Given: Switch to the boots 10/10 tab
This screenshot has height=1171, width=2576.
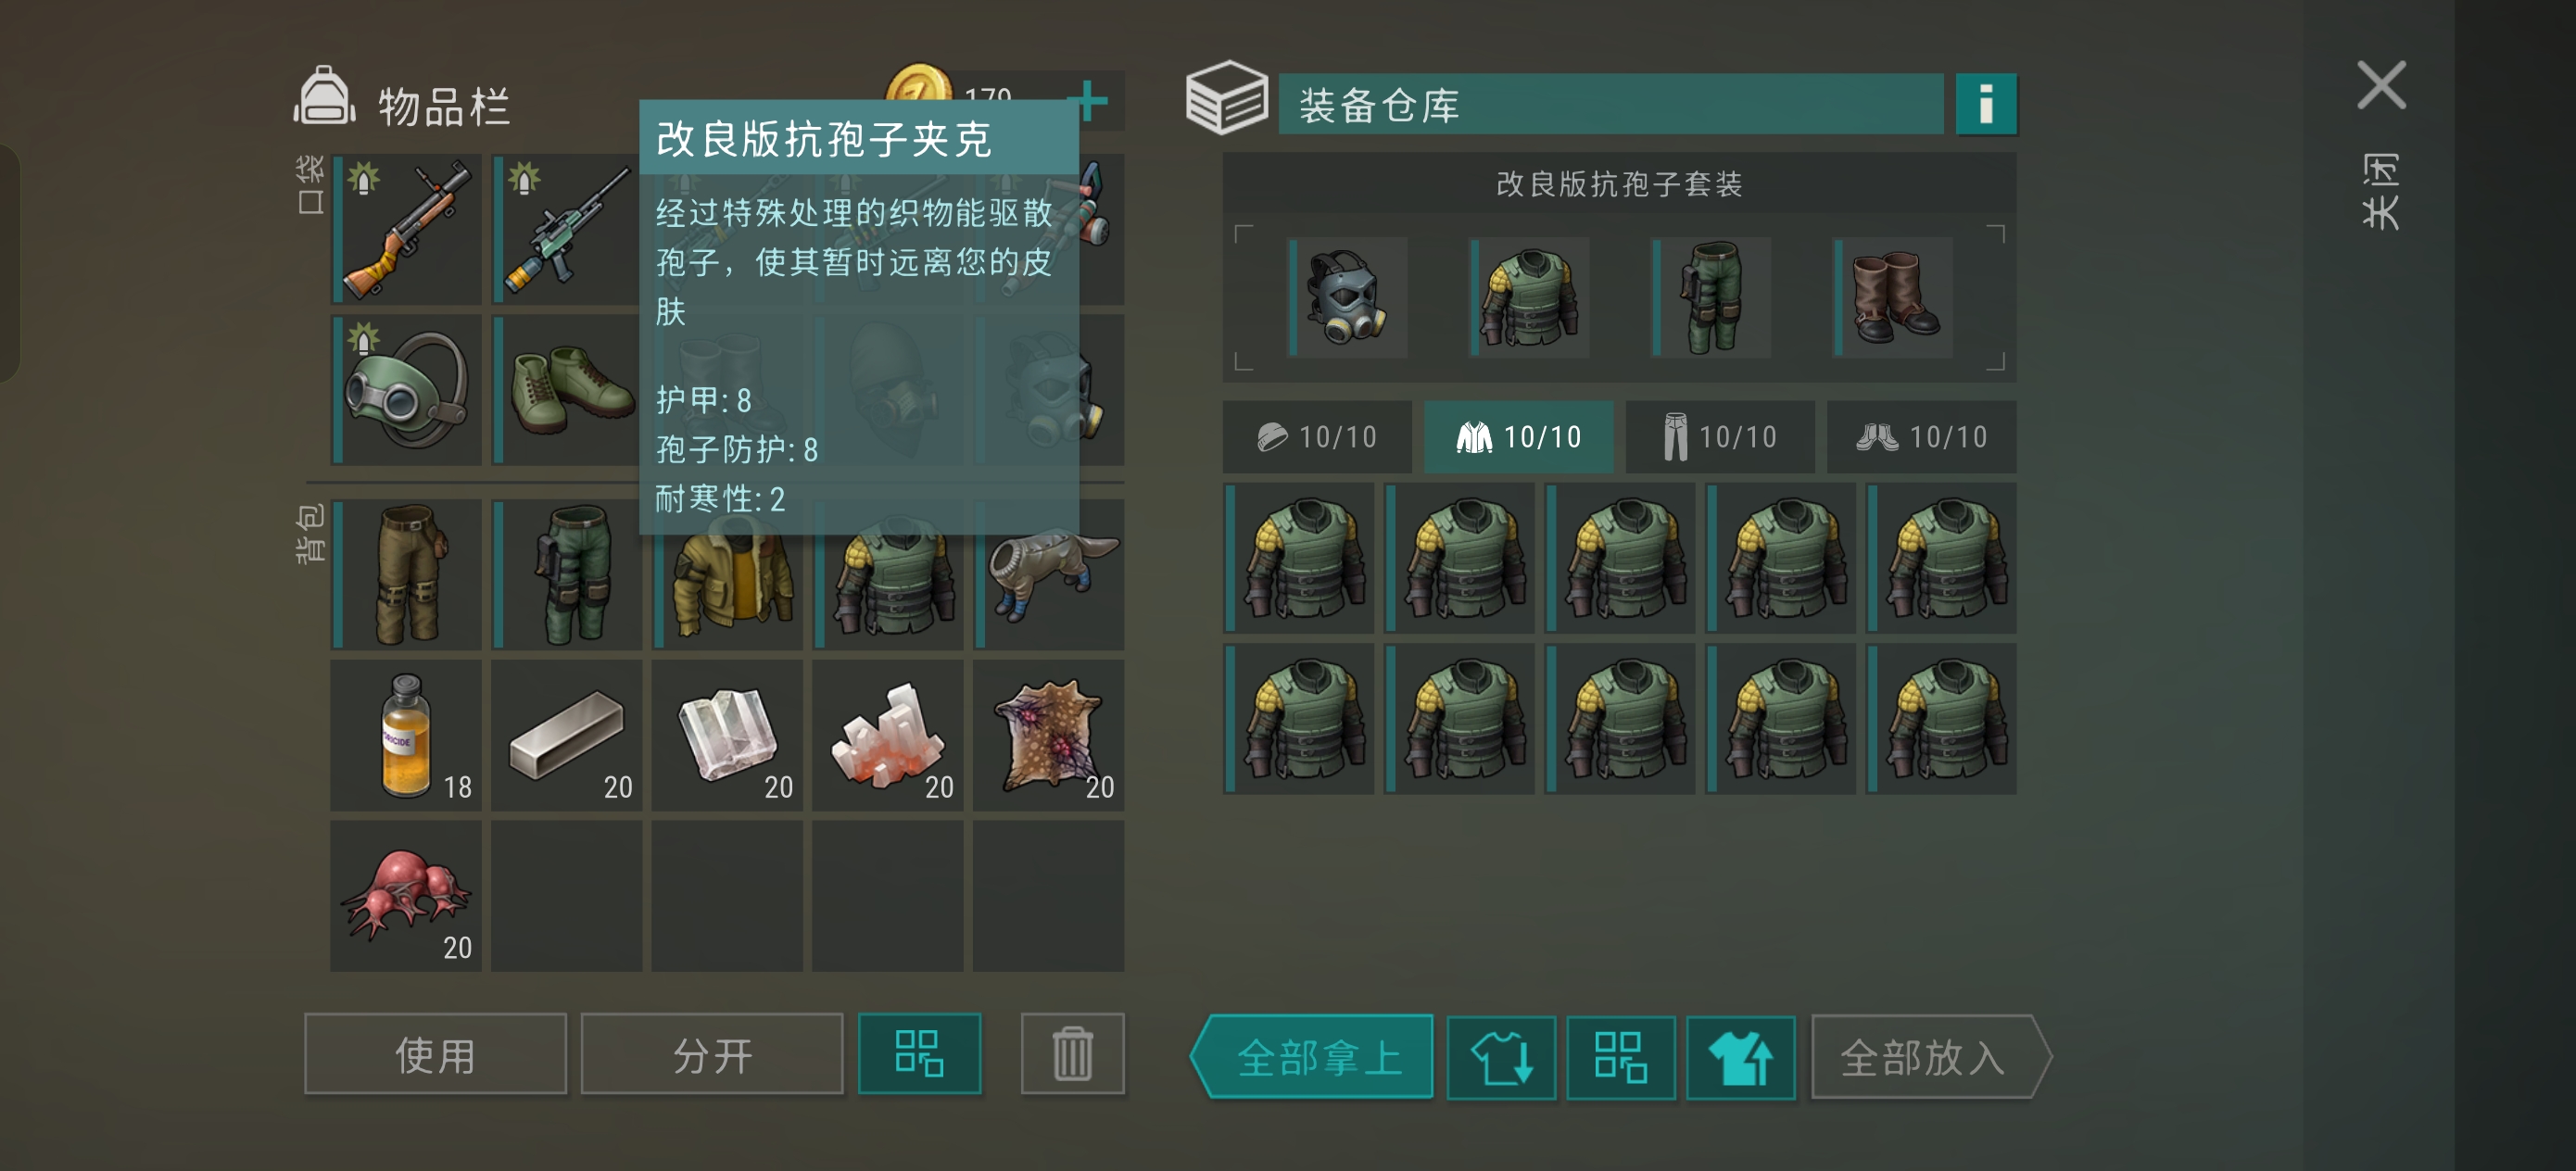Looking at the screenshot, I should (x=1921, y=437).
